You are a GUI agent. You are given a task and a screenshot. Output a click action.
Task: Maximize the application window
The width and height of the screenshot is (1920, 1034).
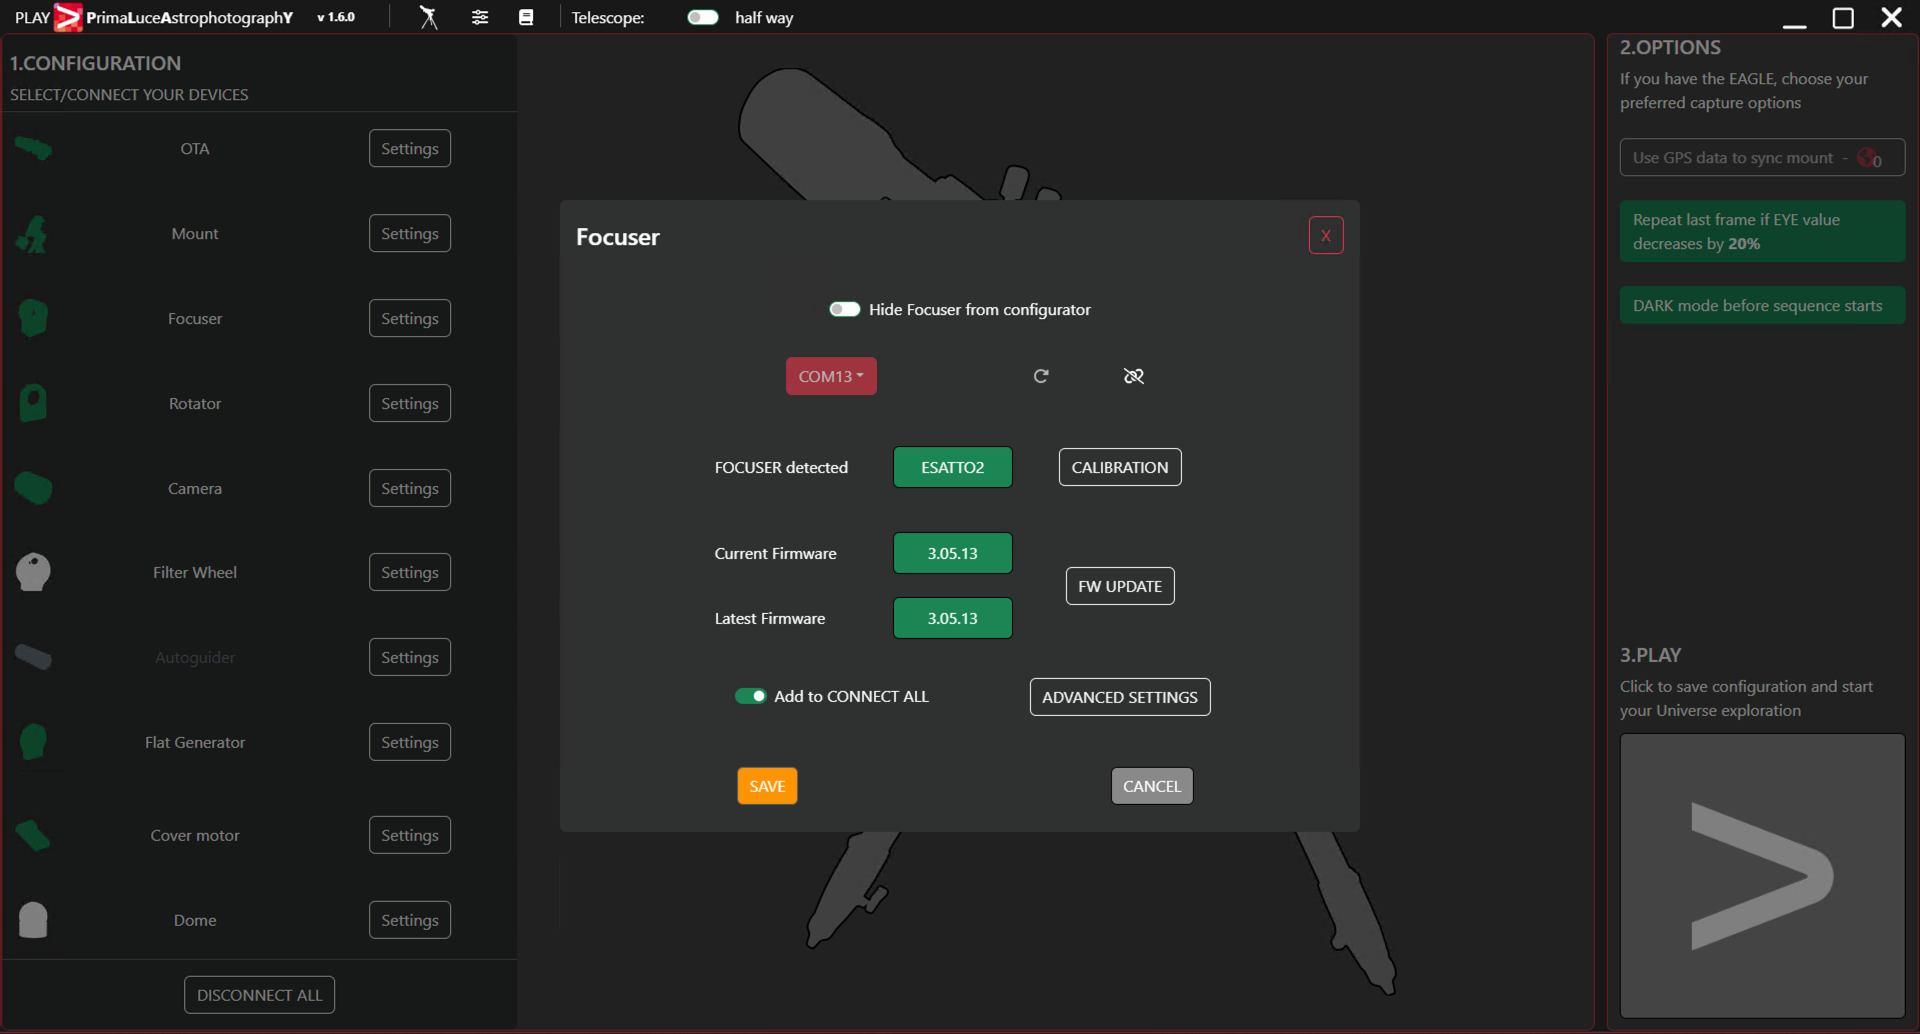[1843, 18]
